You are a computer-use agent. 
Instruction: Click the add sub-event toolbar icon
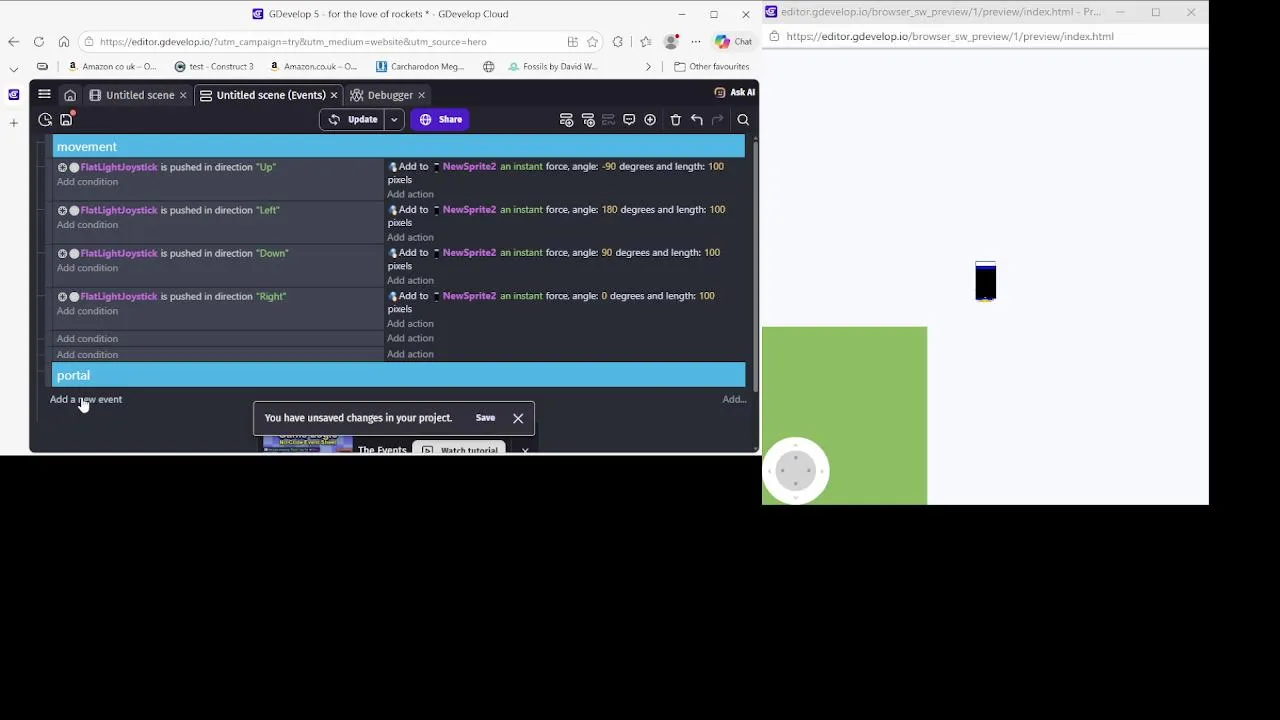pos(588,120)
